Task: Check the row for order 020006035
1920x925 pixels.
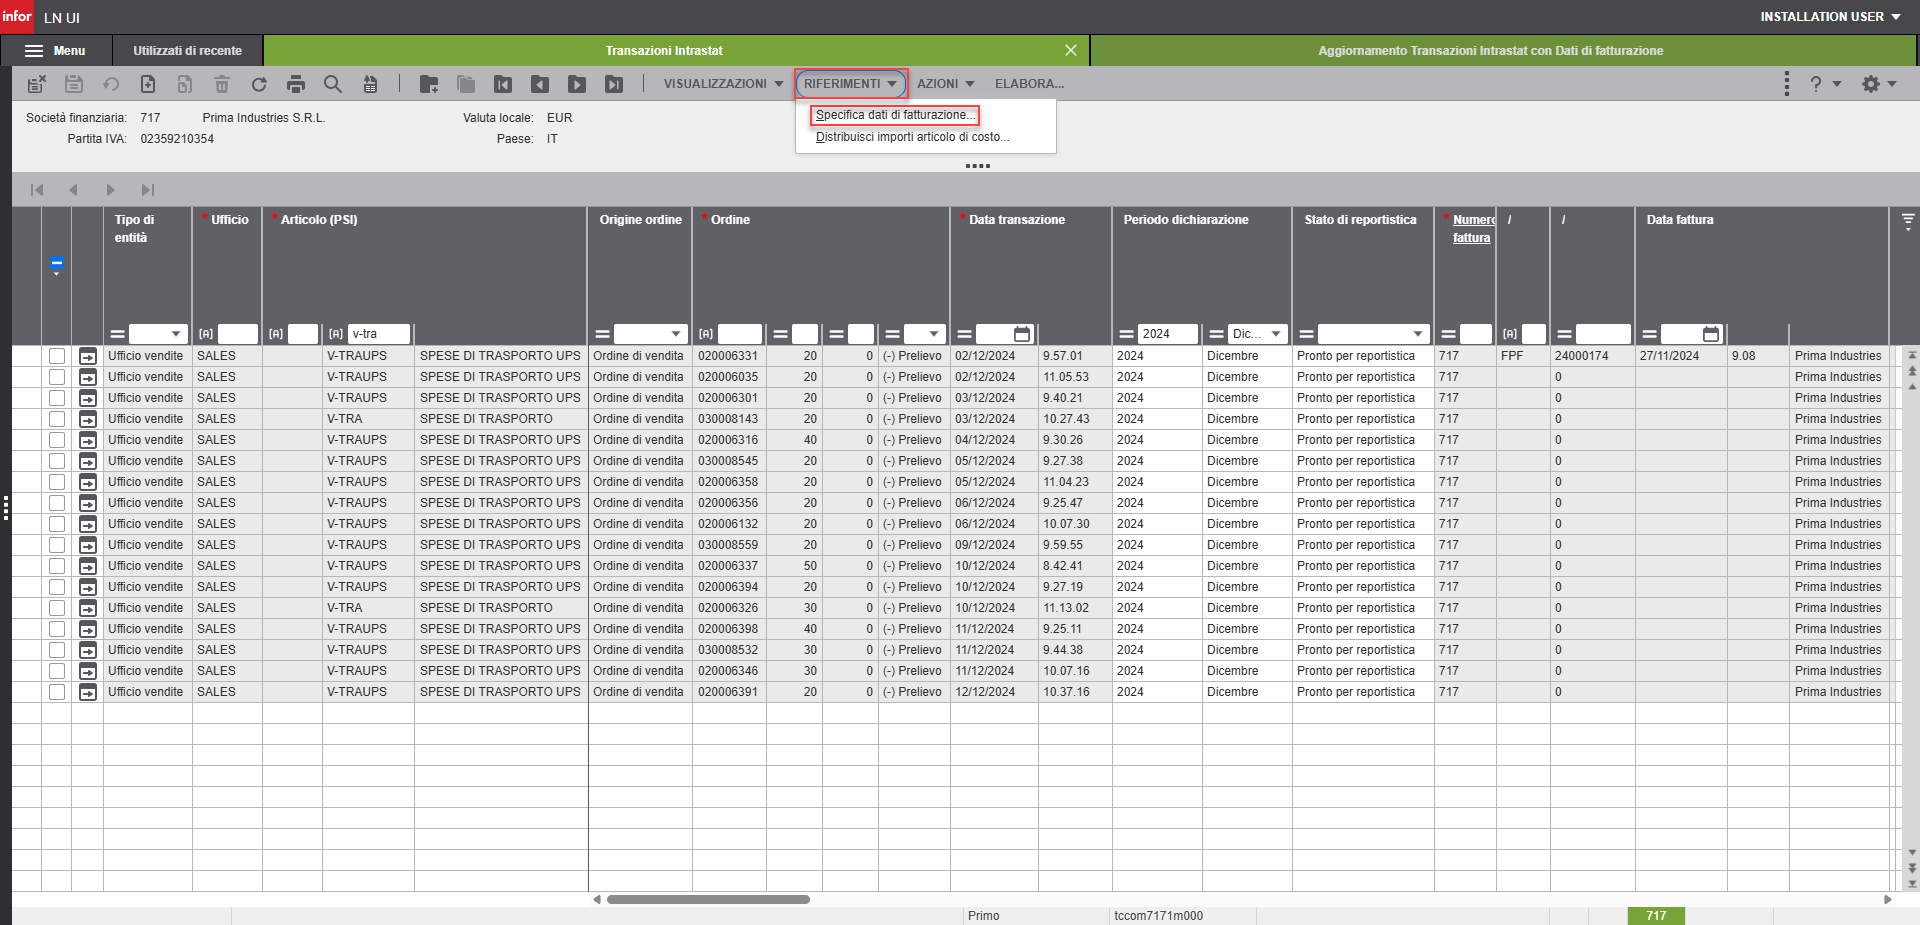Action: coord(57,377)
